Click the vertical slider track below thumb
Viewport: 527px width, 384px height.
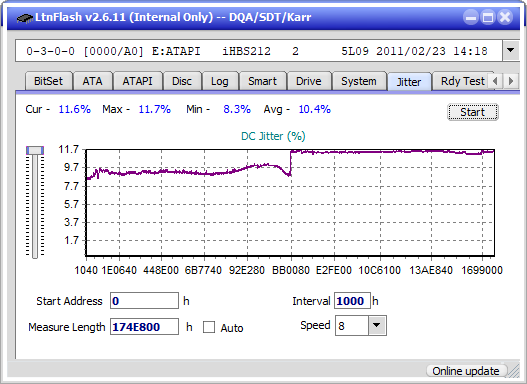(x=35, y=207)
